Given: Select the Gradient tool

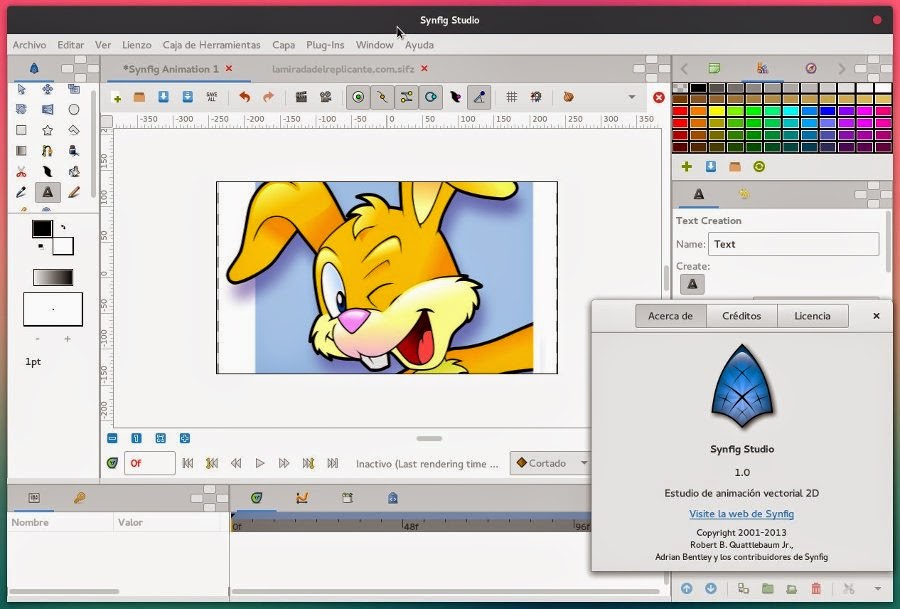Looking at the screenshot, I should (x=21, y=151).
